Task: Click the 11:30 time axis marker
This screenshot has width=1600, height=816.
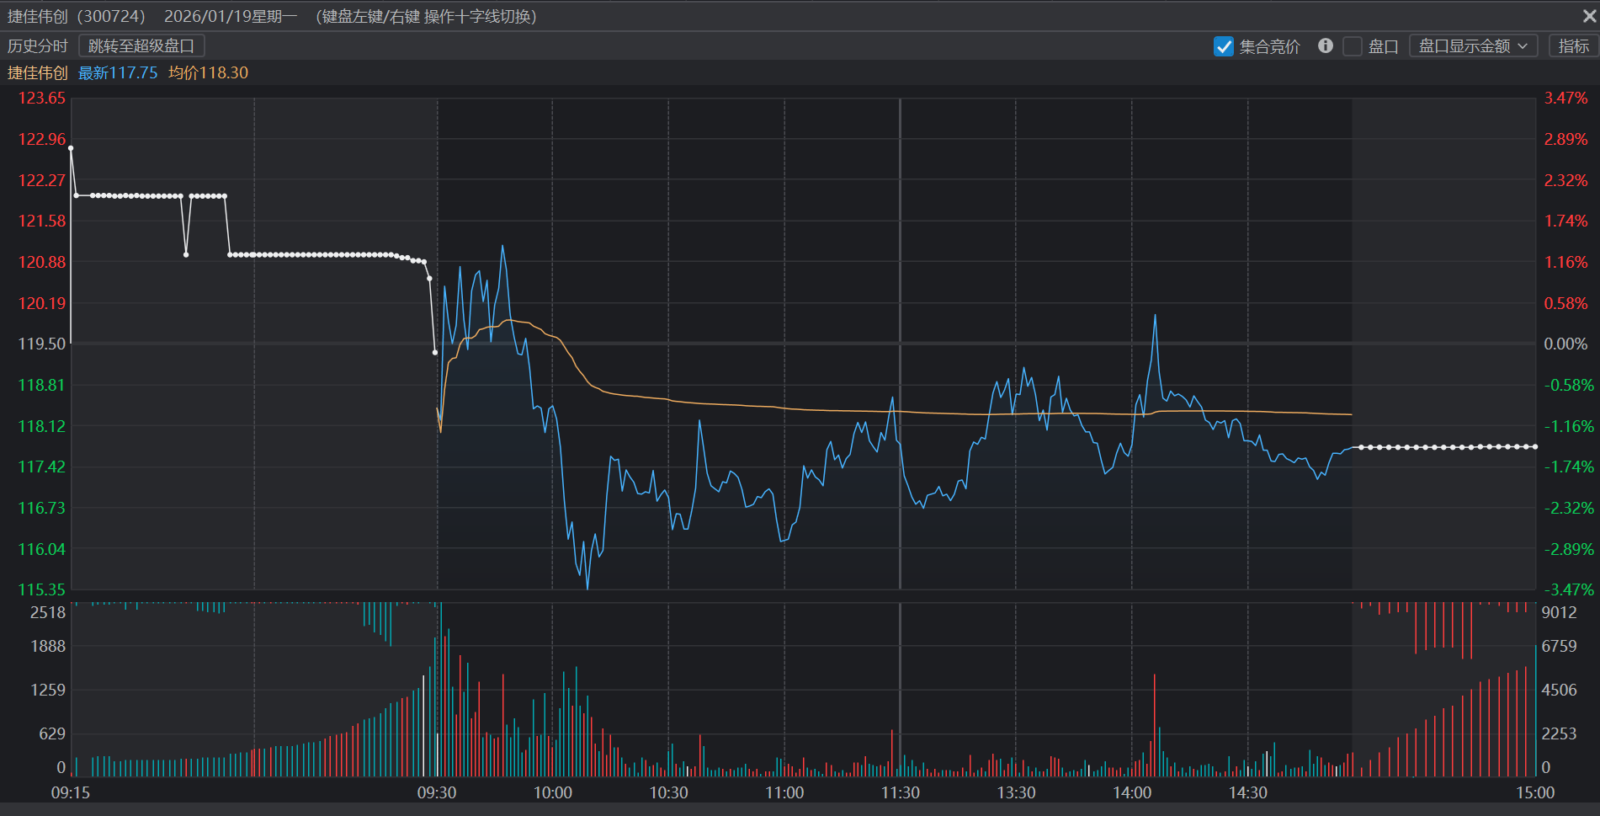Action: (900, 793)
